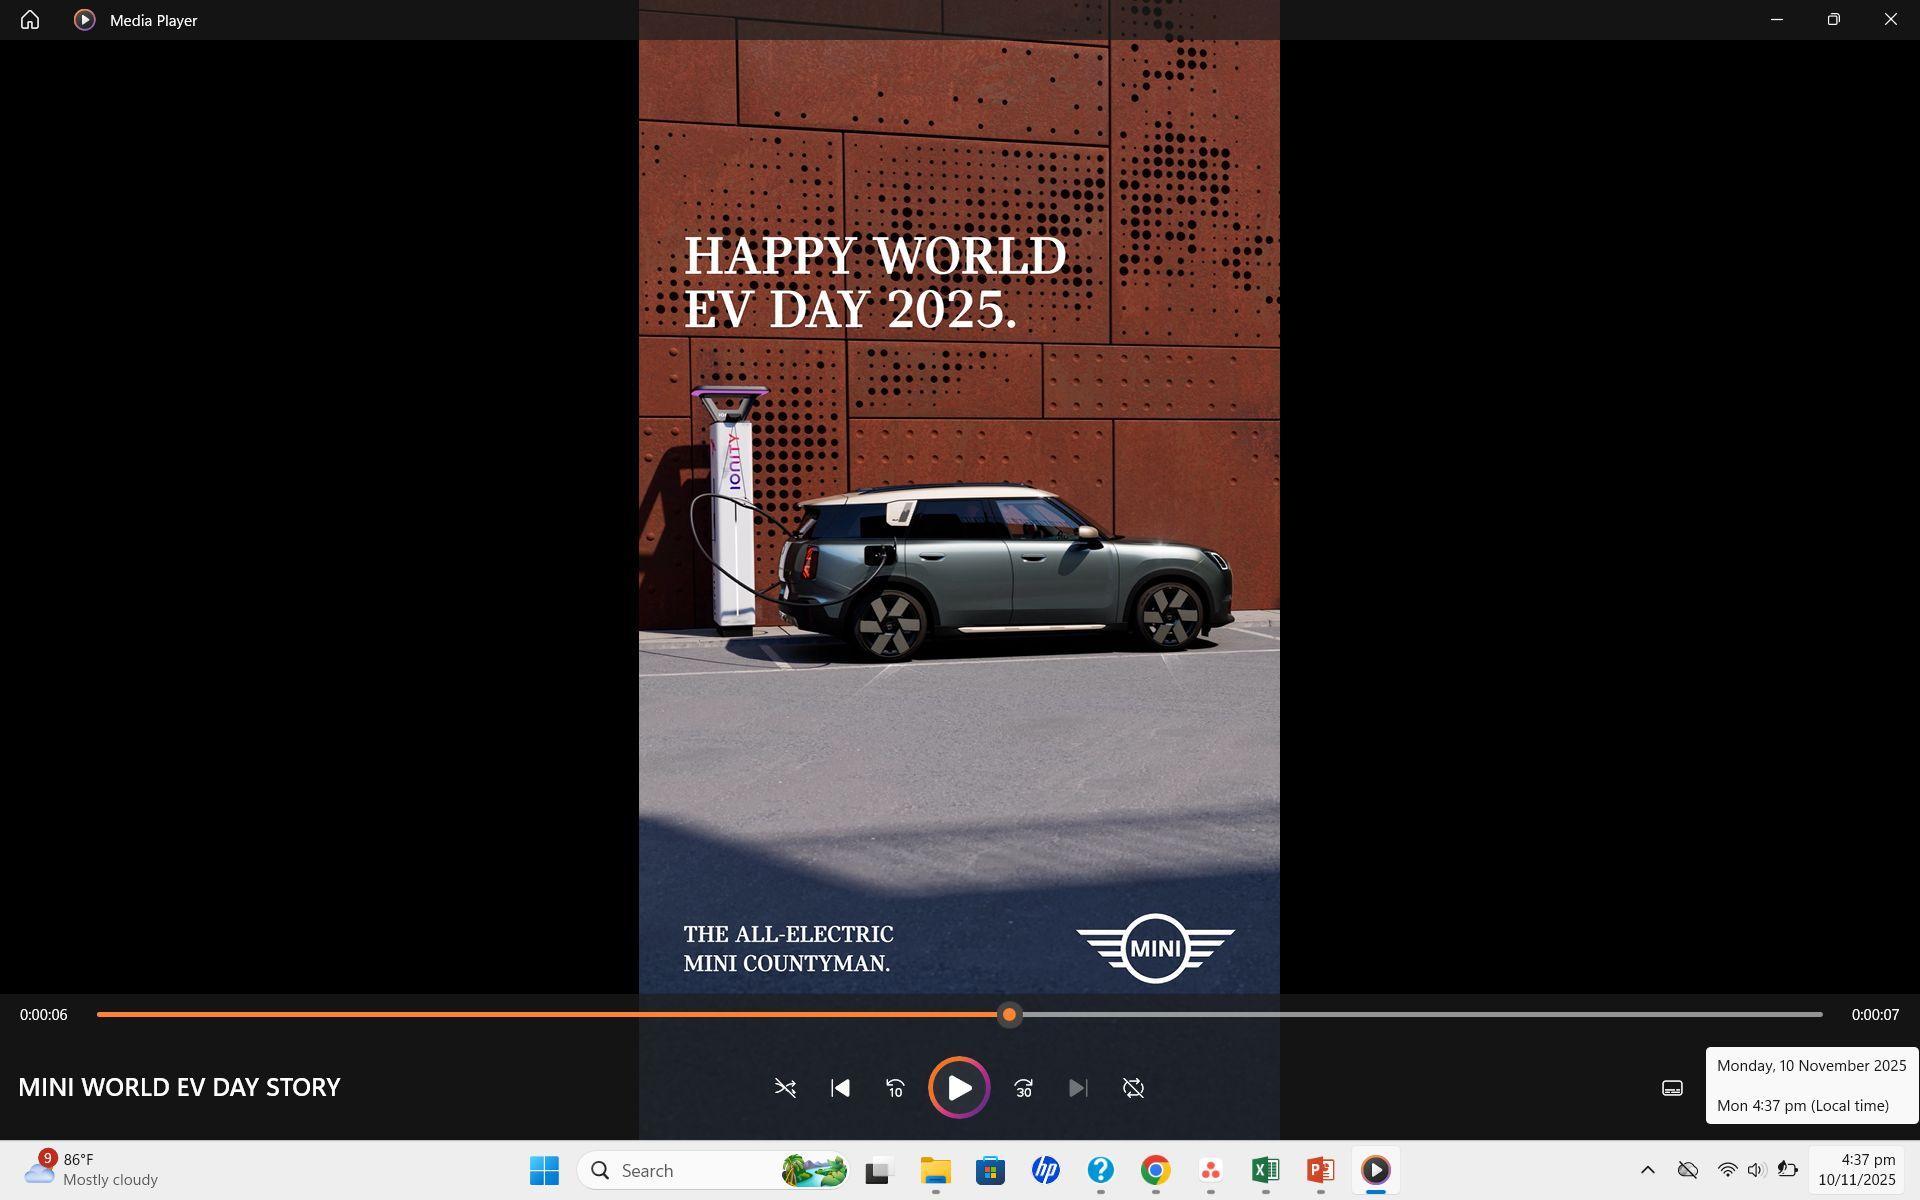Toggle shuffle playback mode
This screenshot has height=1200, width=1920.
[785, 1088]
